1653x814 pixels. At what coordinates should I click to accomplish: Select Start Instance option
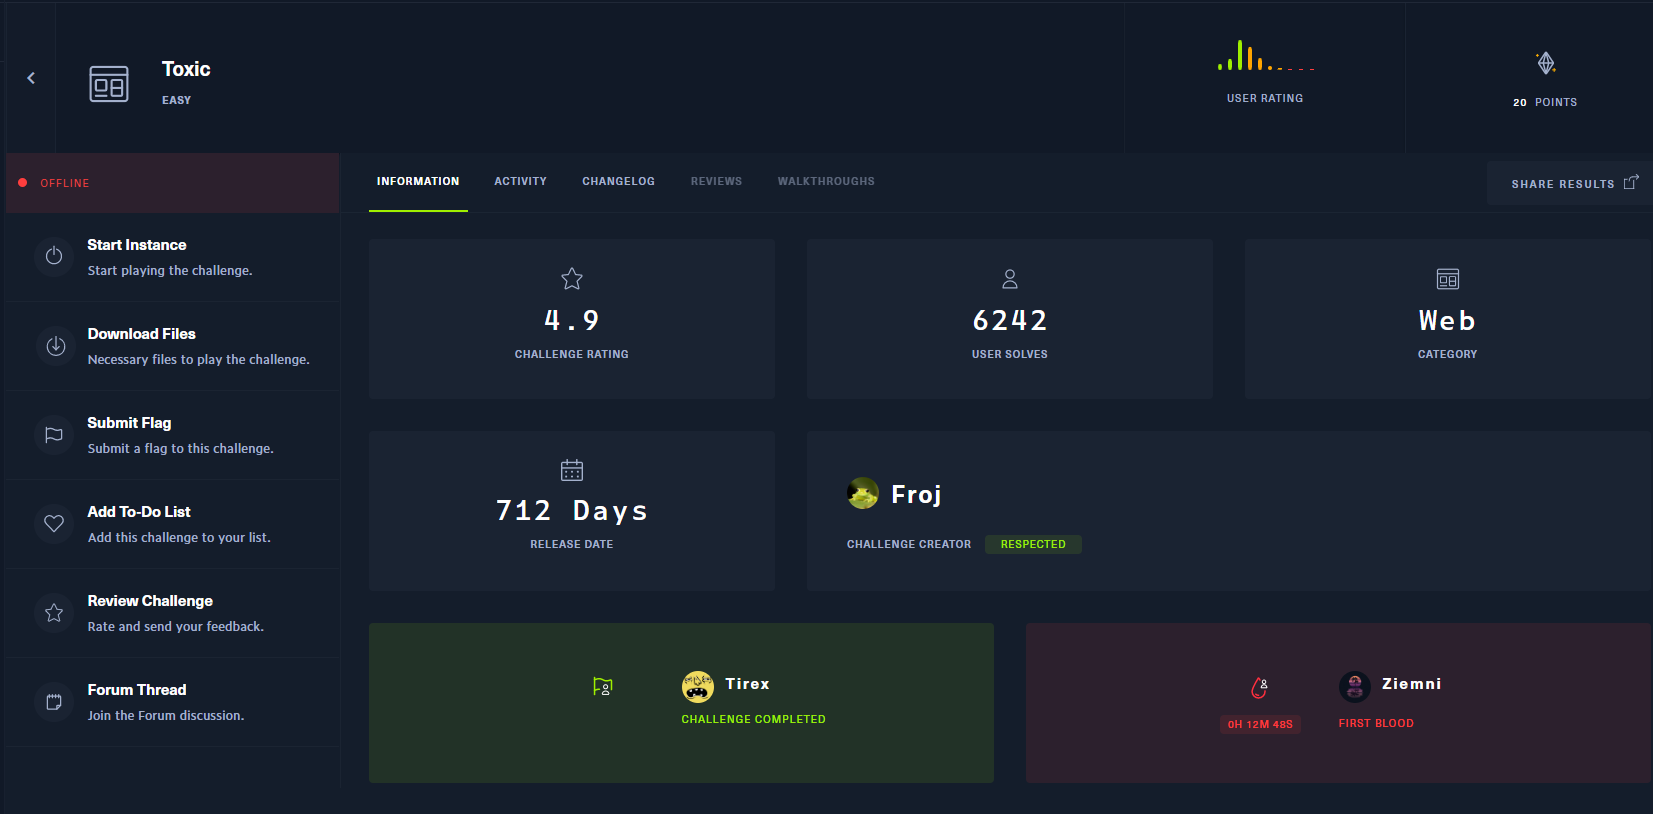173,257
